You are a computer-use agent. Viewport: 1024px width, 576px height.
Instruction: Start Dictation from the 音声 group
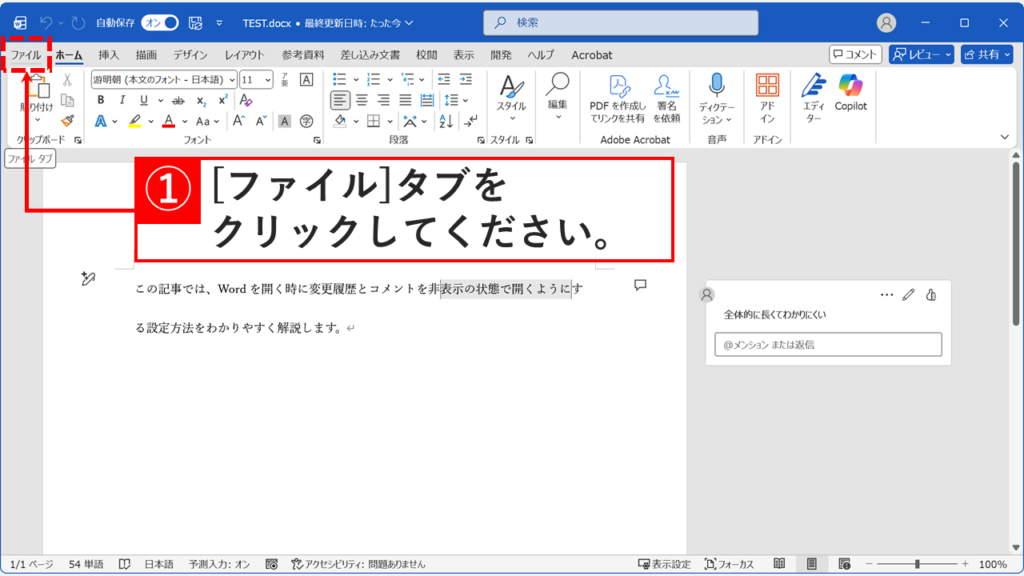716,95
